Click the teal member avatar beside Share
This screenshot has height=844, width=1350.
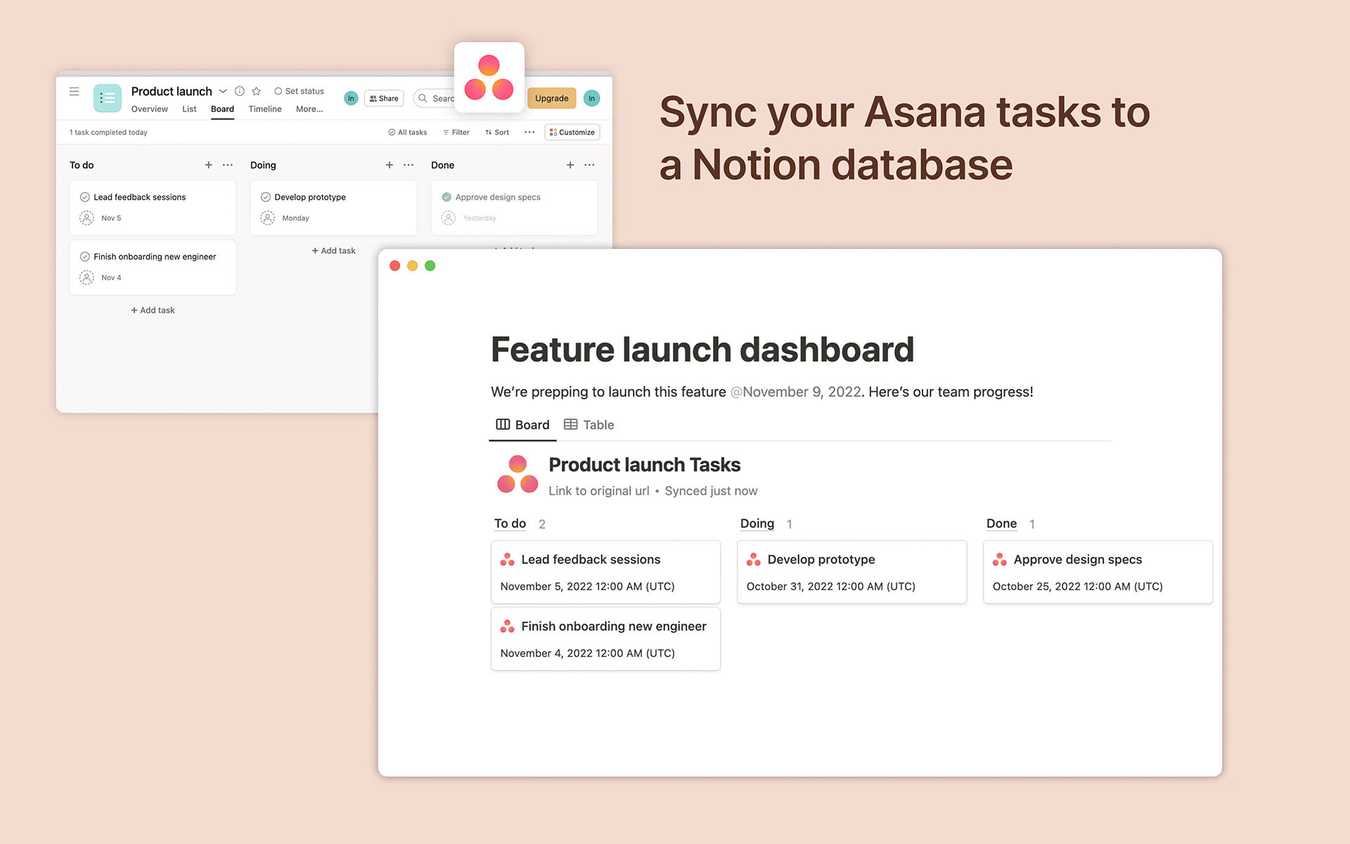pos(351,98)
